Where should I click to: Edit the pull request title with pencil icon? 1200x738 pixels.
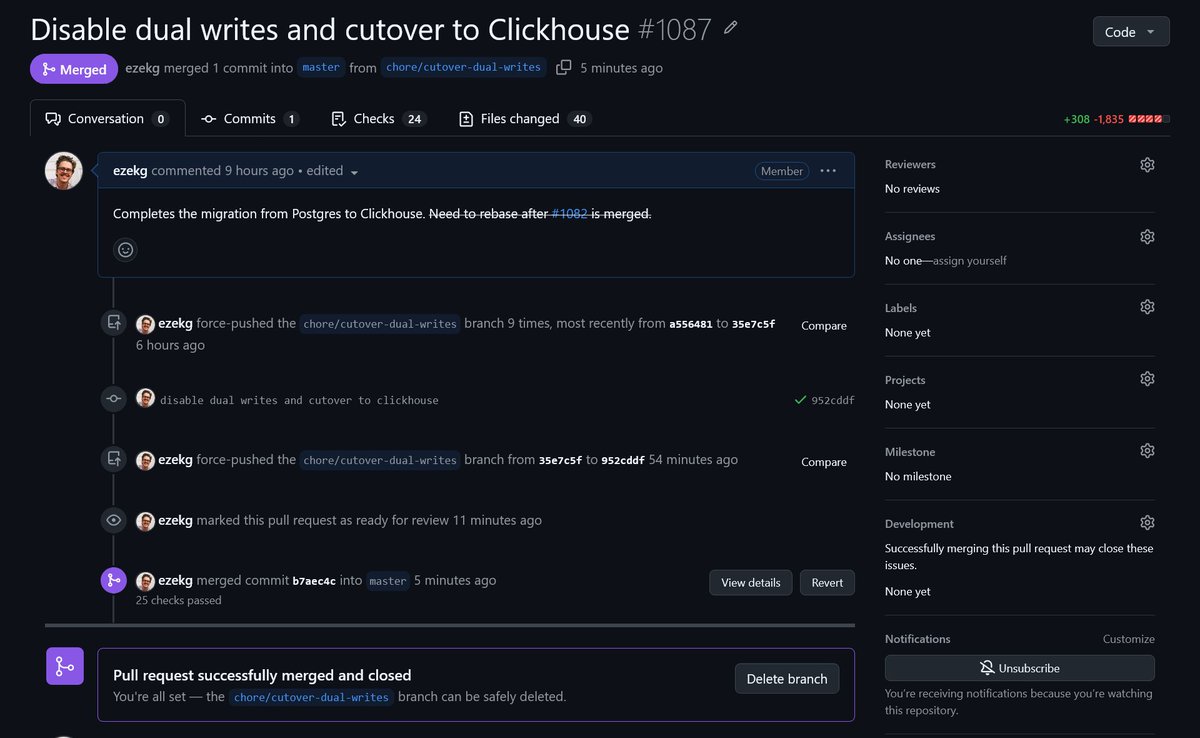(731, 28)
